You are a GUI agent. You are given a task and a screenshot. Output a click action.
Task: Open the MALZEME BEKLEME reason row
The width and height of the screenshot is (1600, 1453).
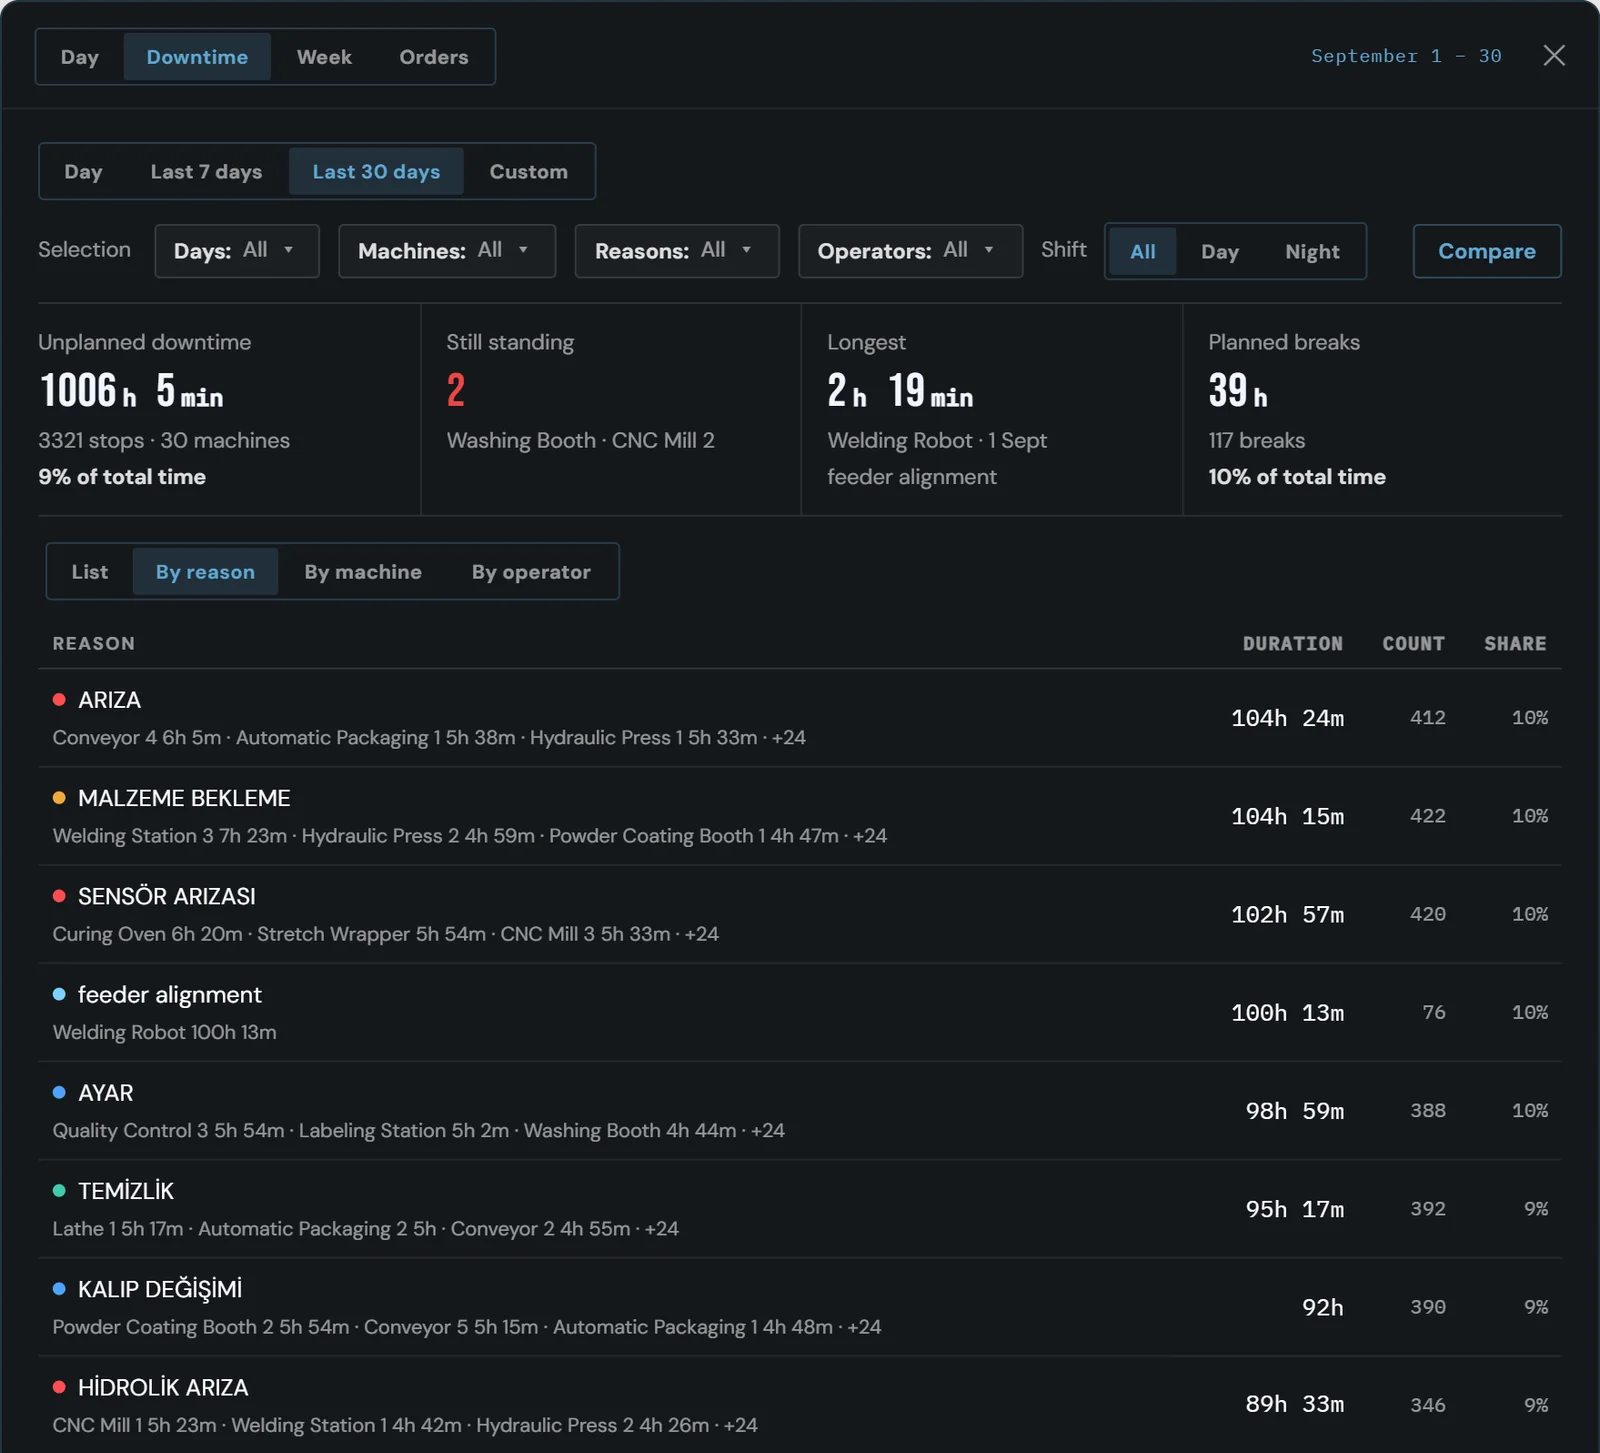point(800,816)
